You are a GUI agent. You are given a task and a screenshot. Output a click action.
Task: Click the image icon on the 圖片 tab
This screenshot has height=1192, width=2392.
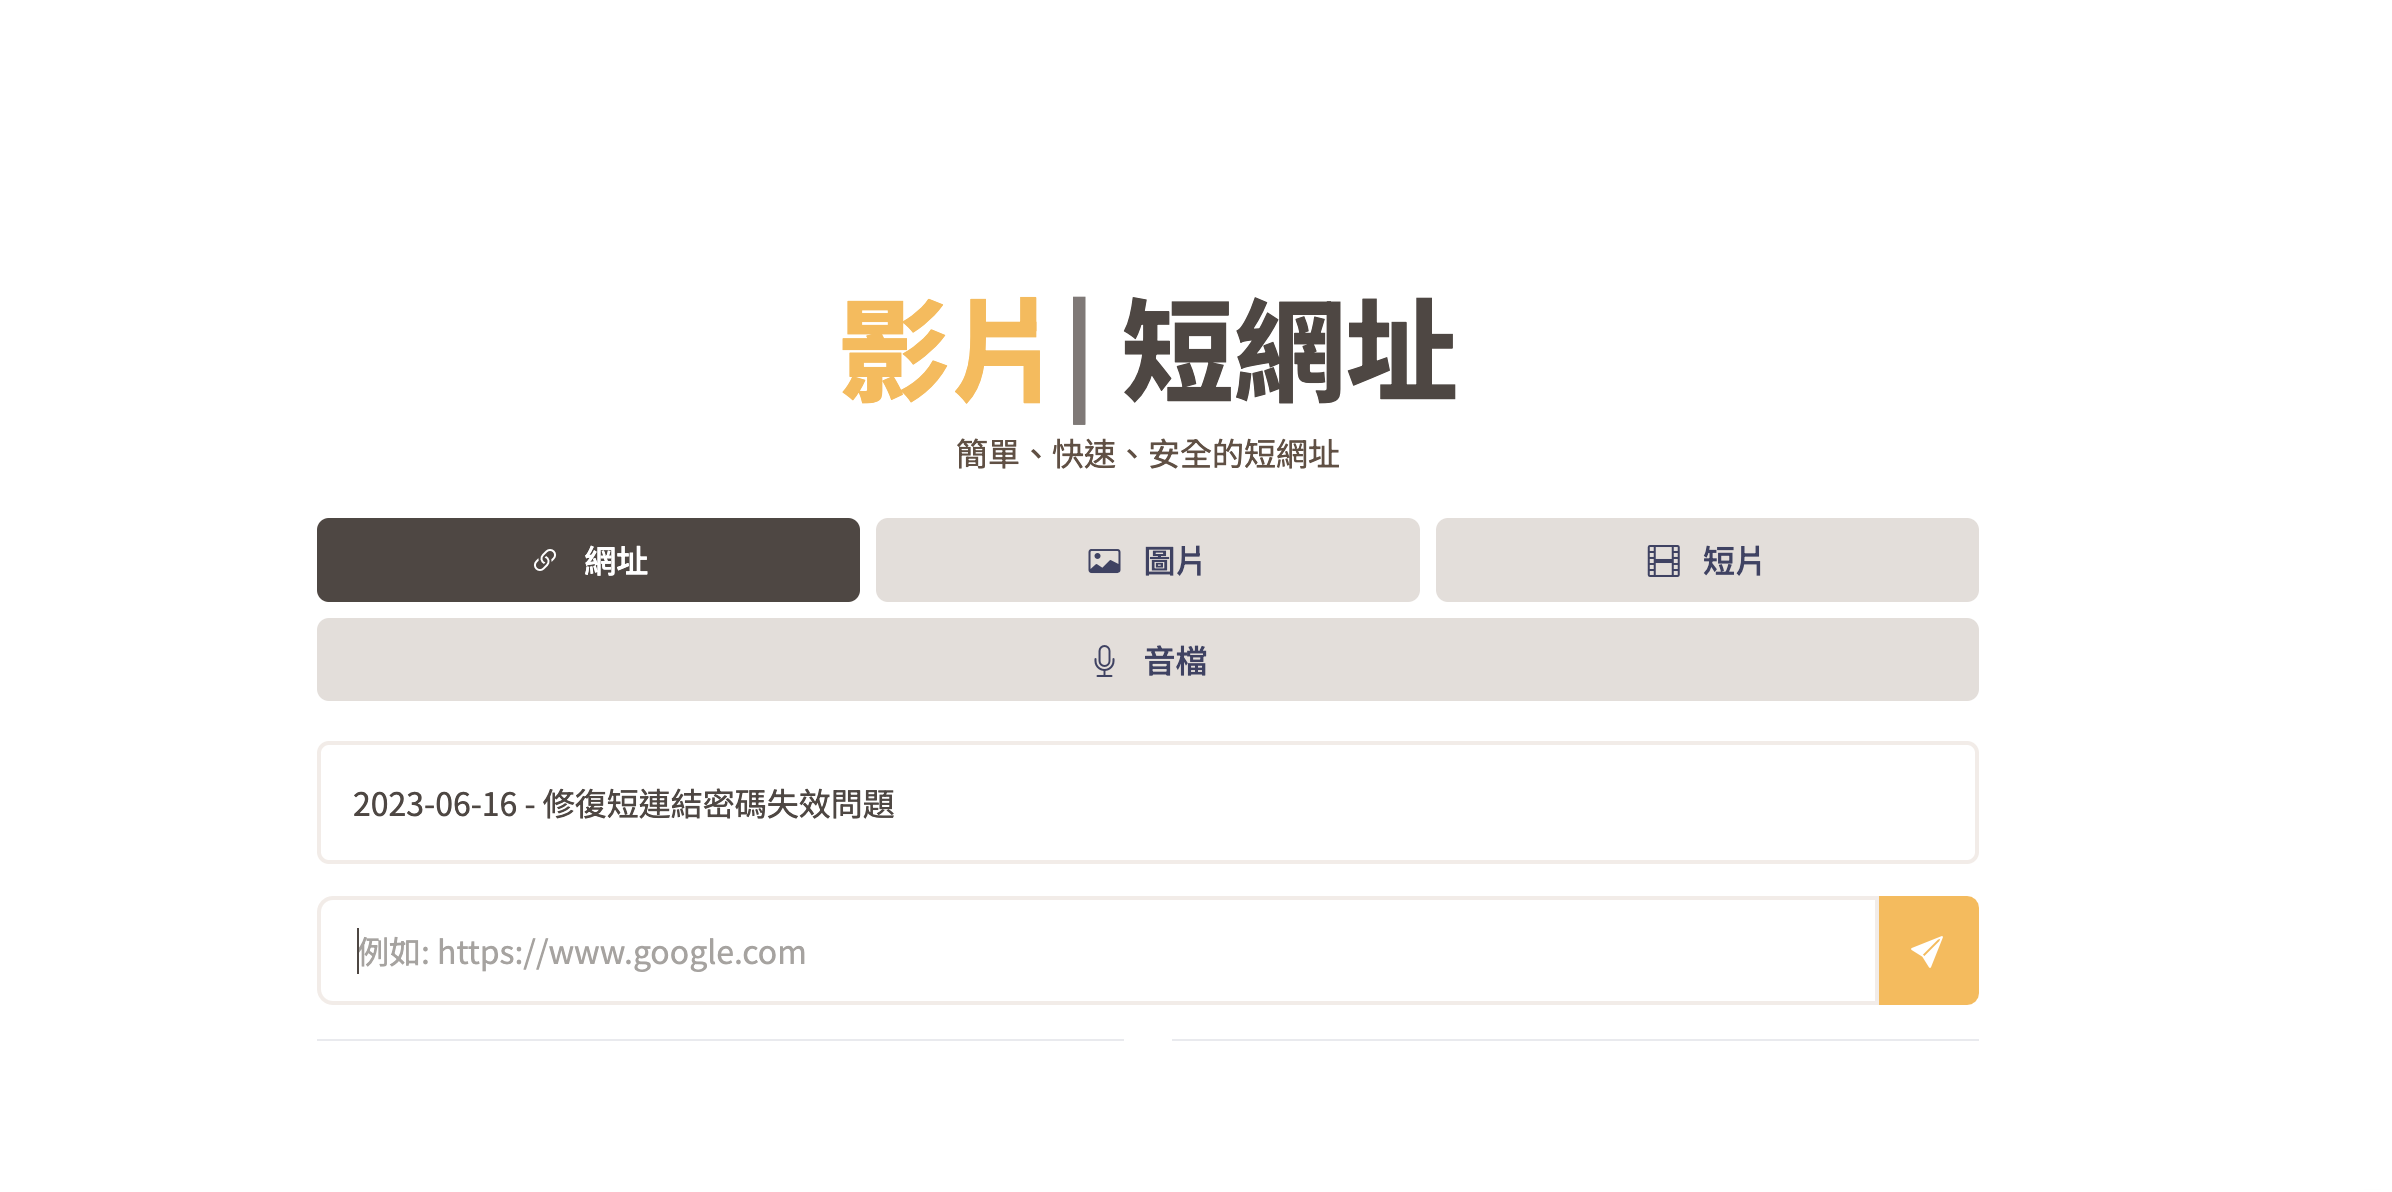click(x=1103, y=560)
